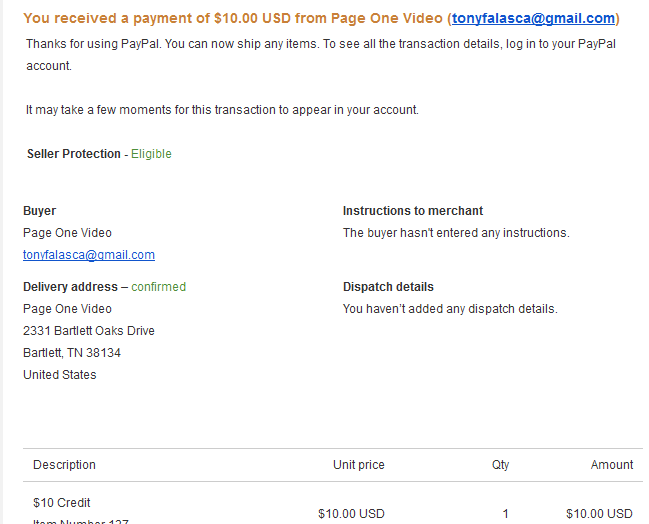Image resolution: width=649 pixels, height=524 pixels.
Task: Click the Description column header
Action: pos(64,465)
